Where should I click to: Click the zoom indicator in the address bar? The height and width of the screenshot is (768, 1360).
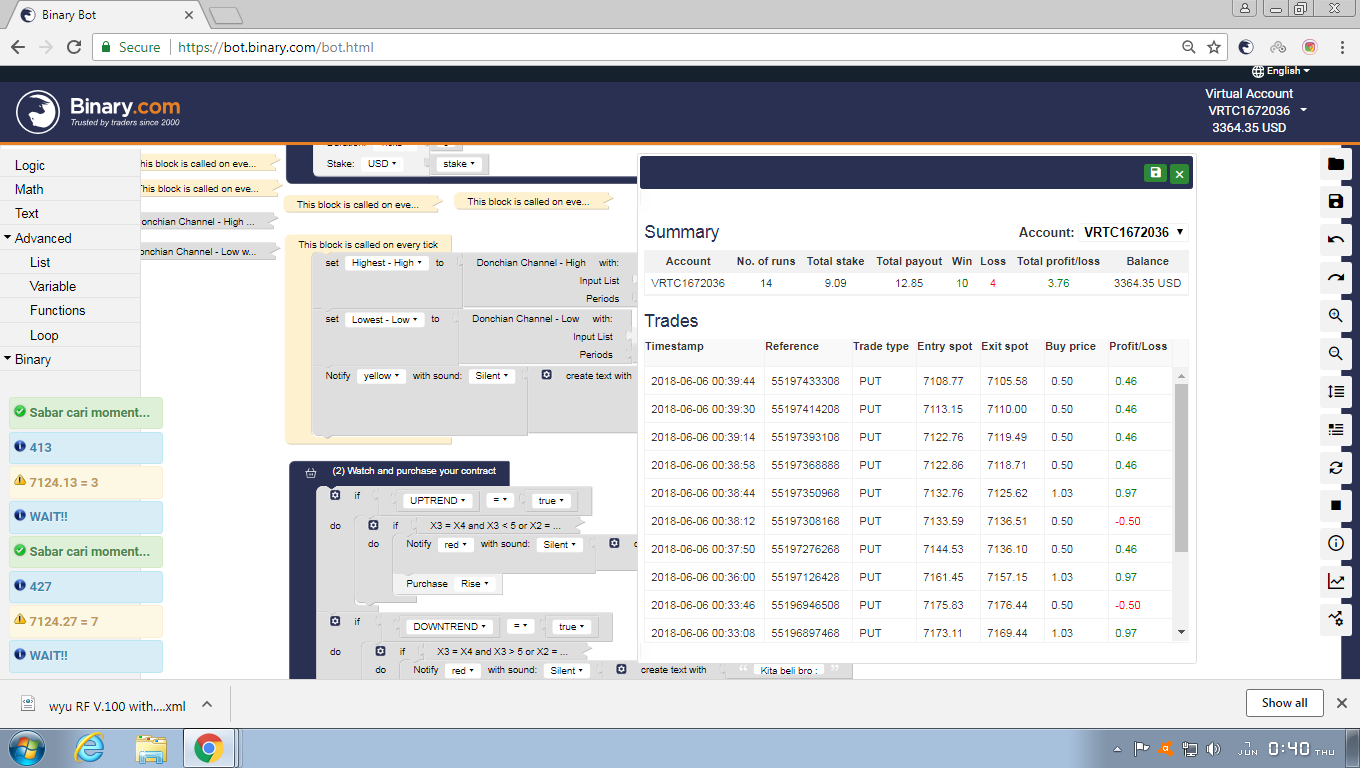pyautogui.click(x=1188, y=47)
